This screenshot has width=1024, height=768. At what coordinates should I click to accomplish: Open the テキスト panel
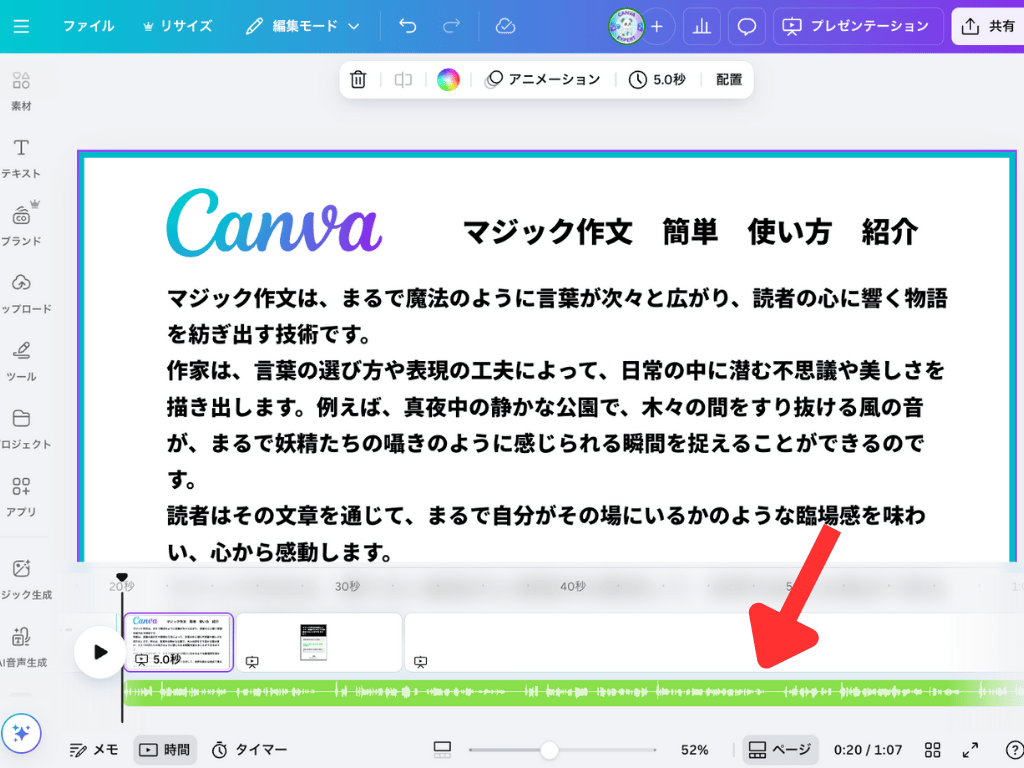click(x=21, y=158)
